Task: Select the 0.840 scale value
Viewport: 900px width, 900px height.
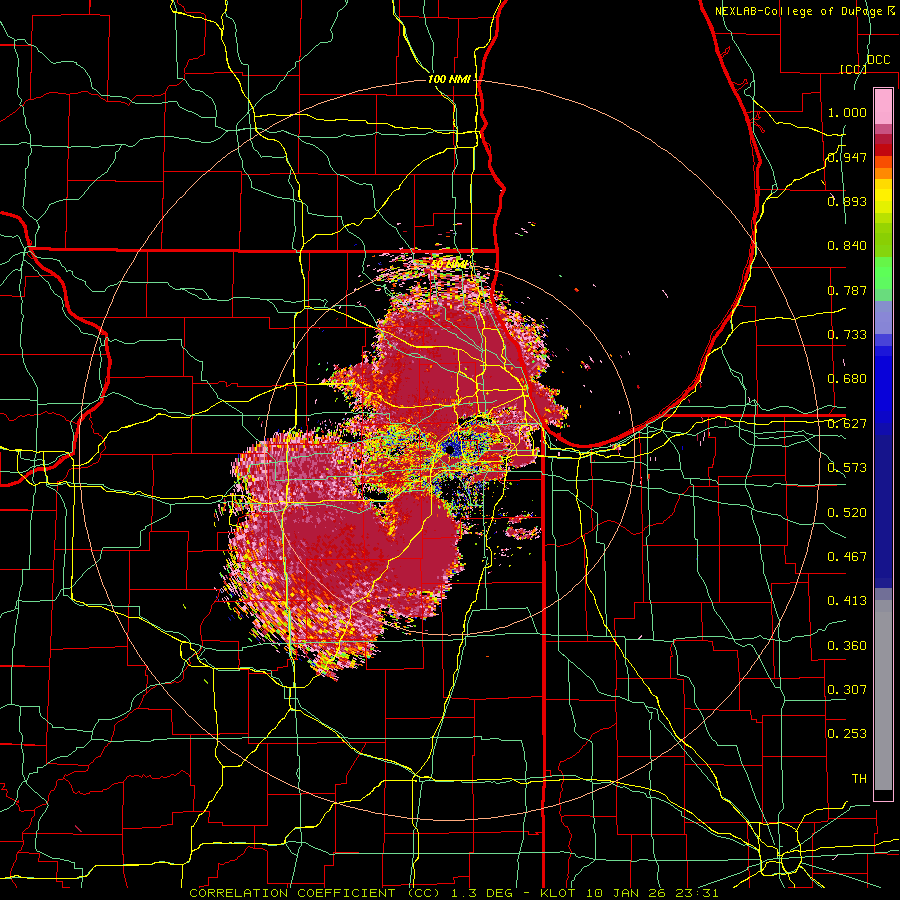Action: click(847, 246)
